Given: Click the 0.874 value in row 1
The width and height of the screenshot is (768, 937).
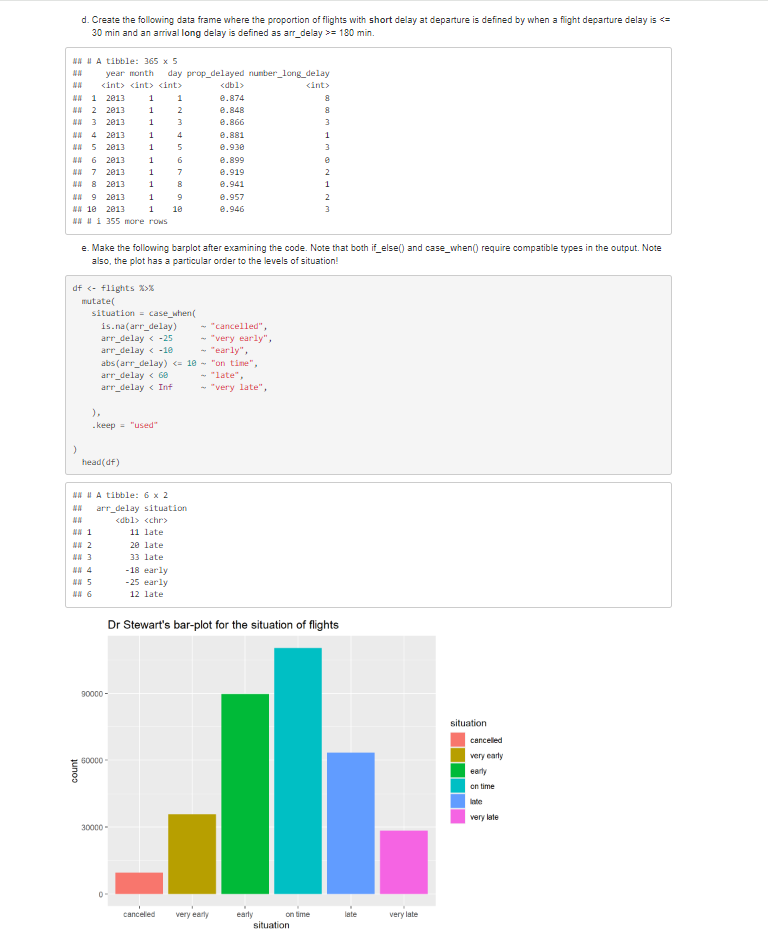Looking at the screenshot, I should click(x=232, y=98).
